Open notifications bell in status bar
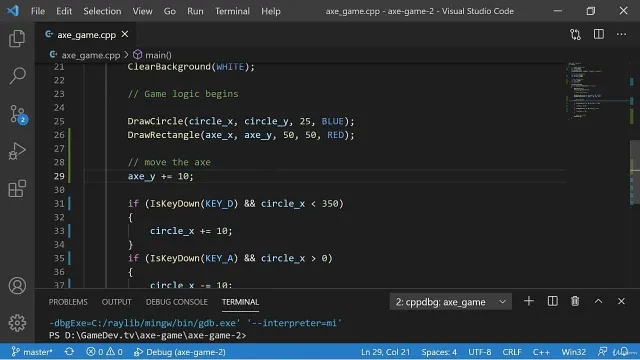This screenshot has height=360, width=640. 623,352
